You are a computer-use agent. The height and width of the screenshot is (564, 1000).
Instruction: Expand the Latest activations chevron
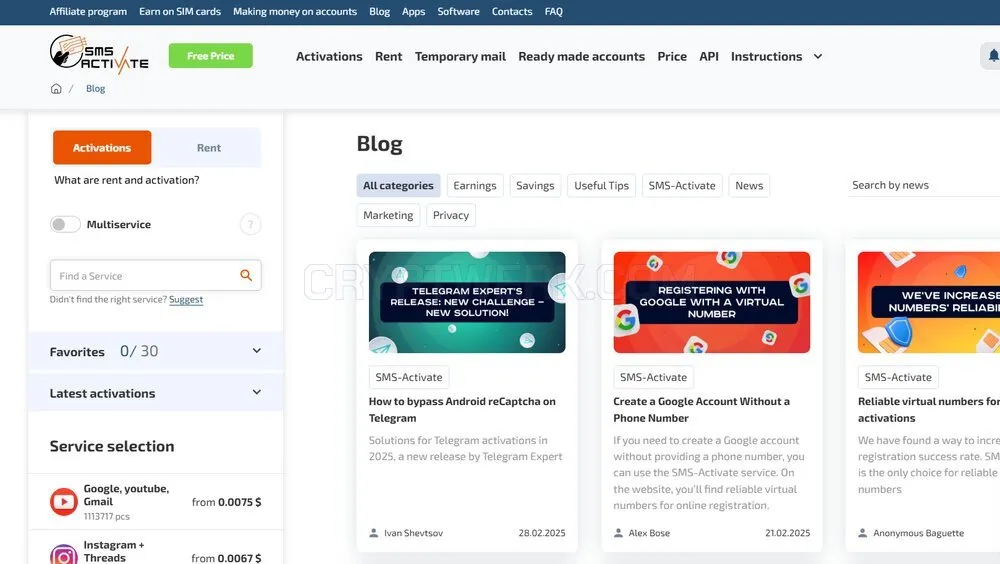point(256,392)
